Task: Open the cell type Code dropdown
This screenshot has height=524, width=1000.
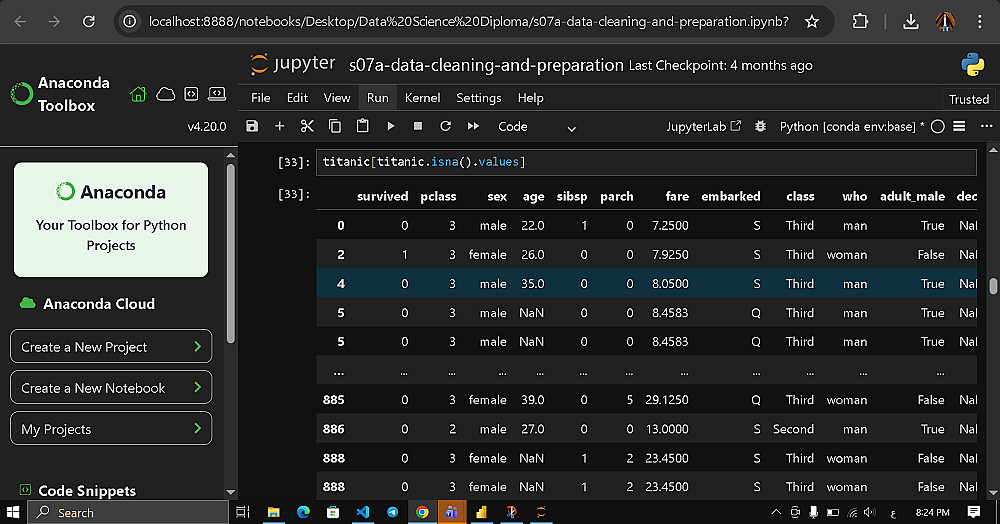Action: [537, 127]
